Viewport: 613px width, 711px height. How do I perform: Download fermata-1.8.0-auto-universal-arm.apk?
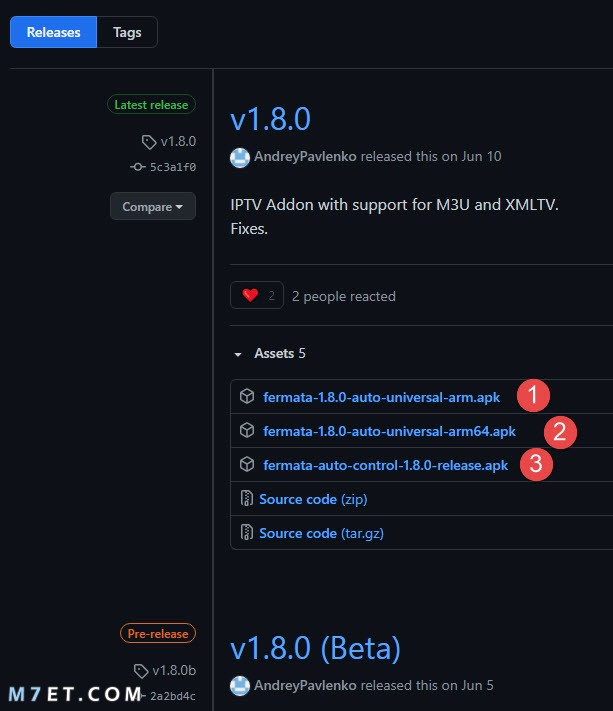[381, 397]
